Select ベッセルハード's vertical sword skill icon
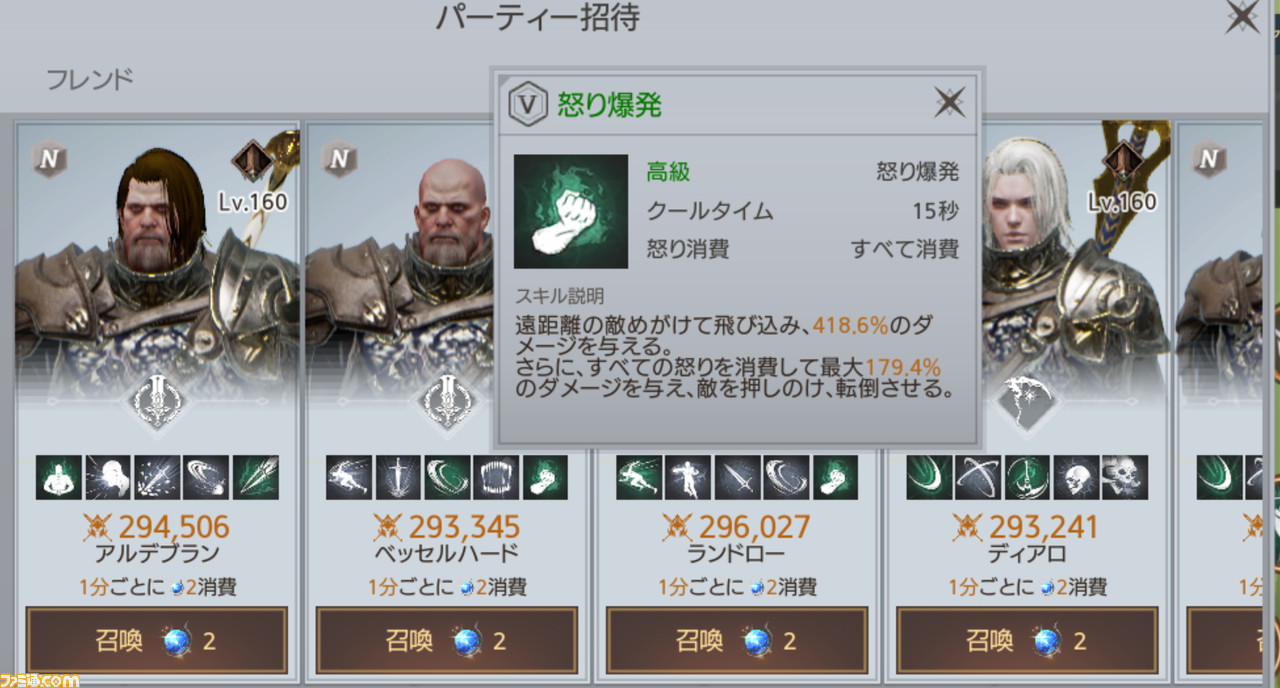1280x688 pixels. tap(398, 477)
